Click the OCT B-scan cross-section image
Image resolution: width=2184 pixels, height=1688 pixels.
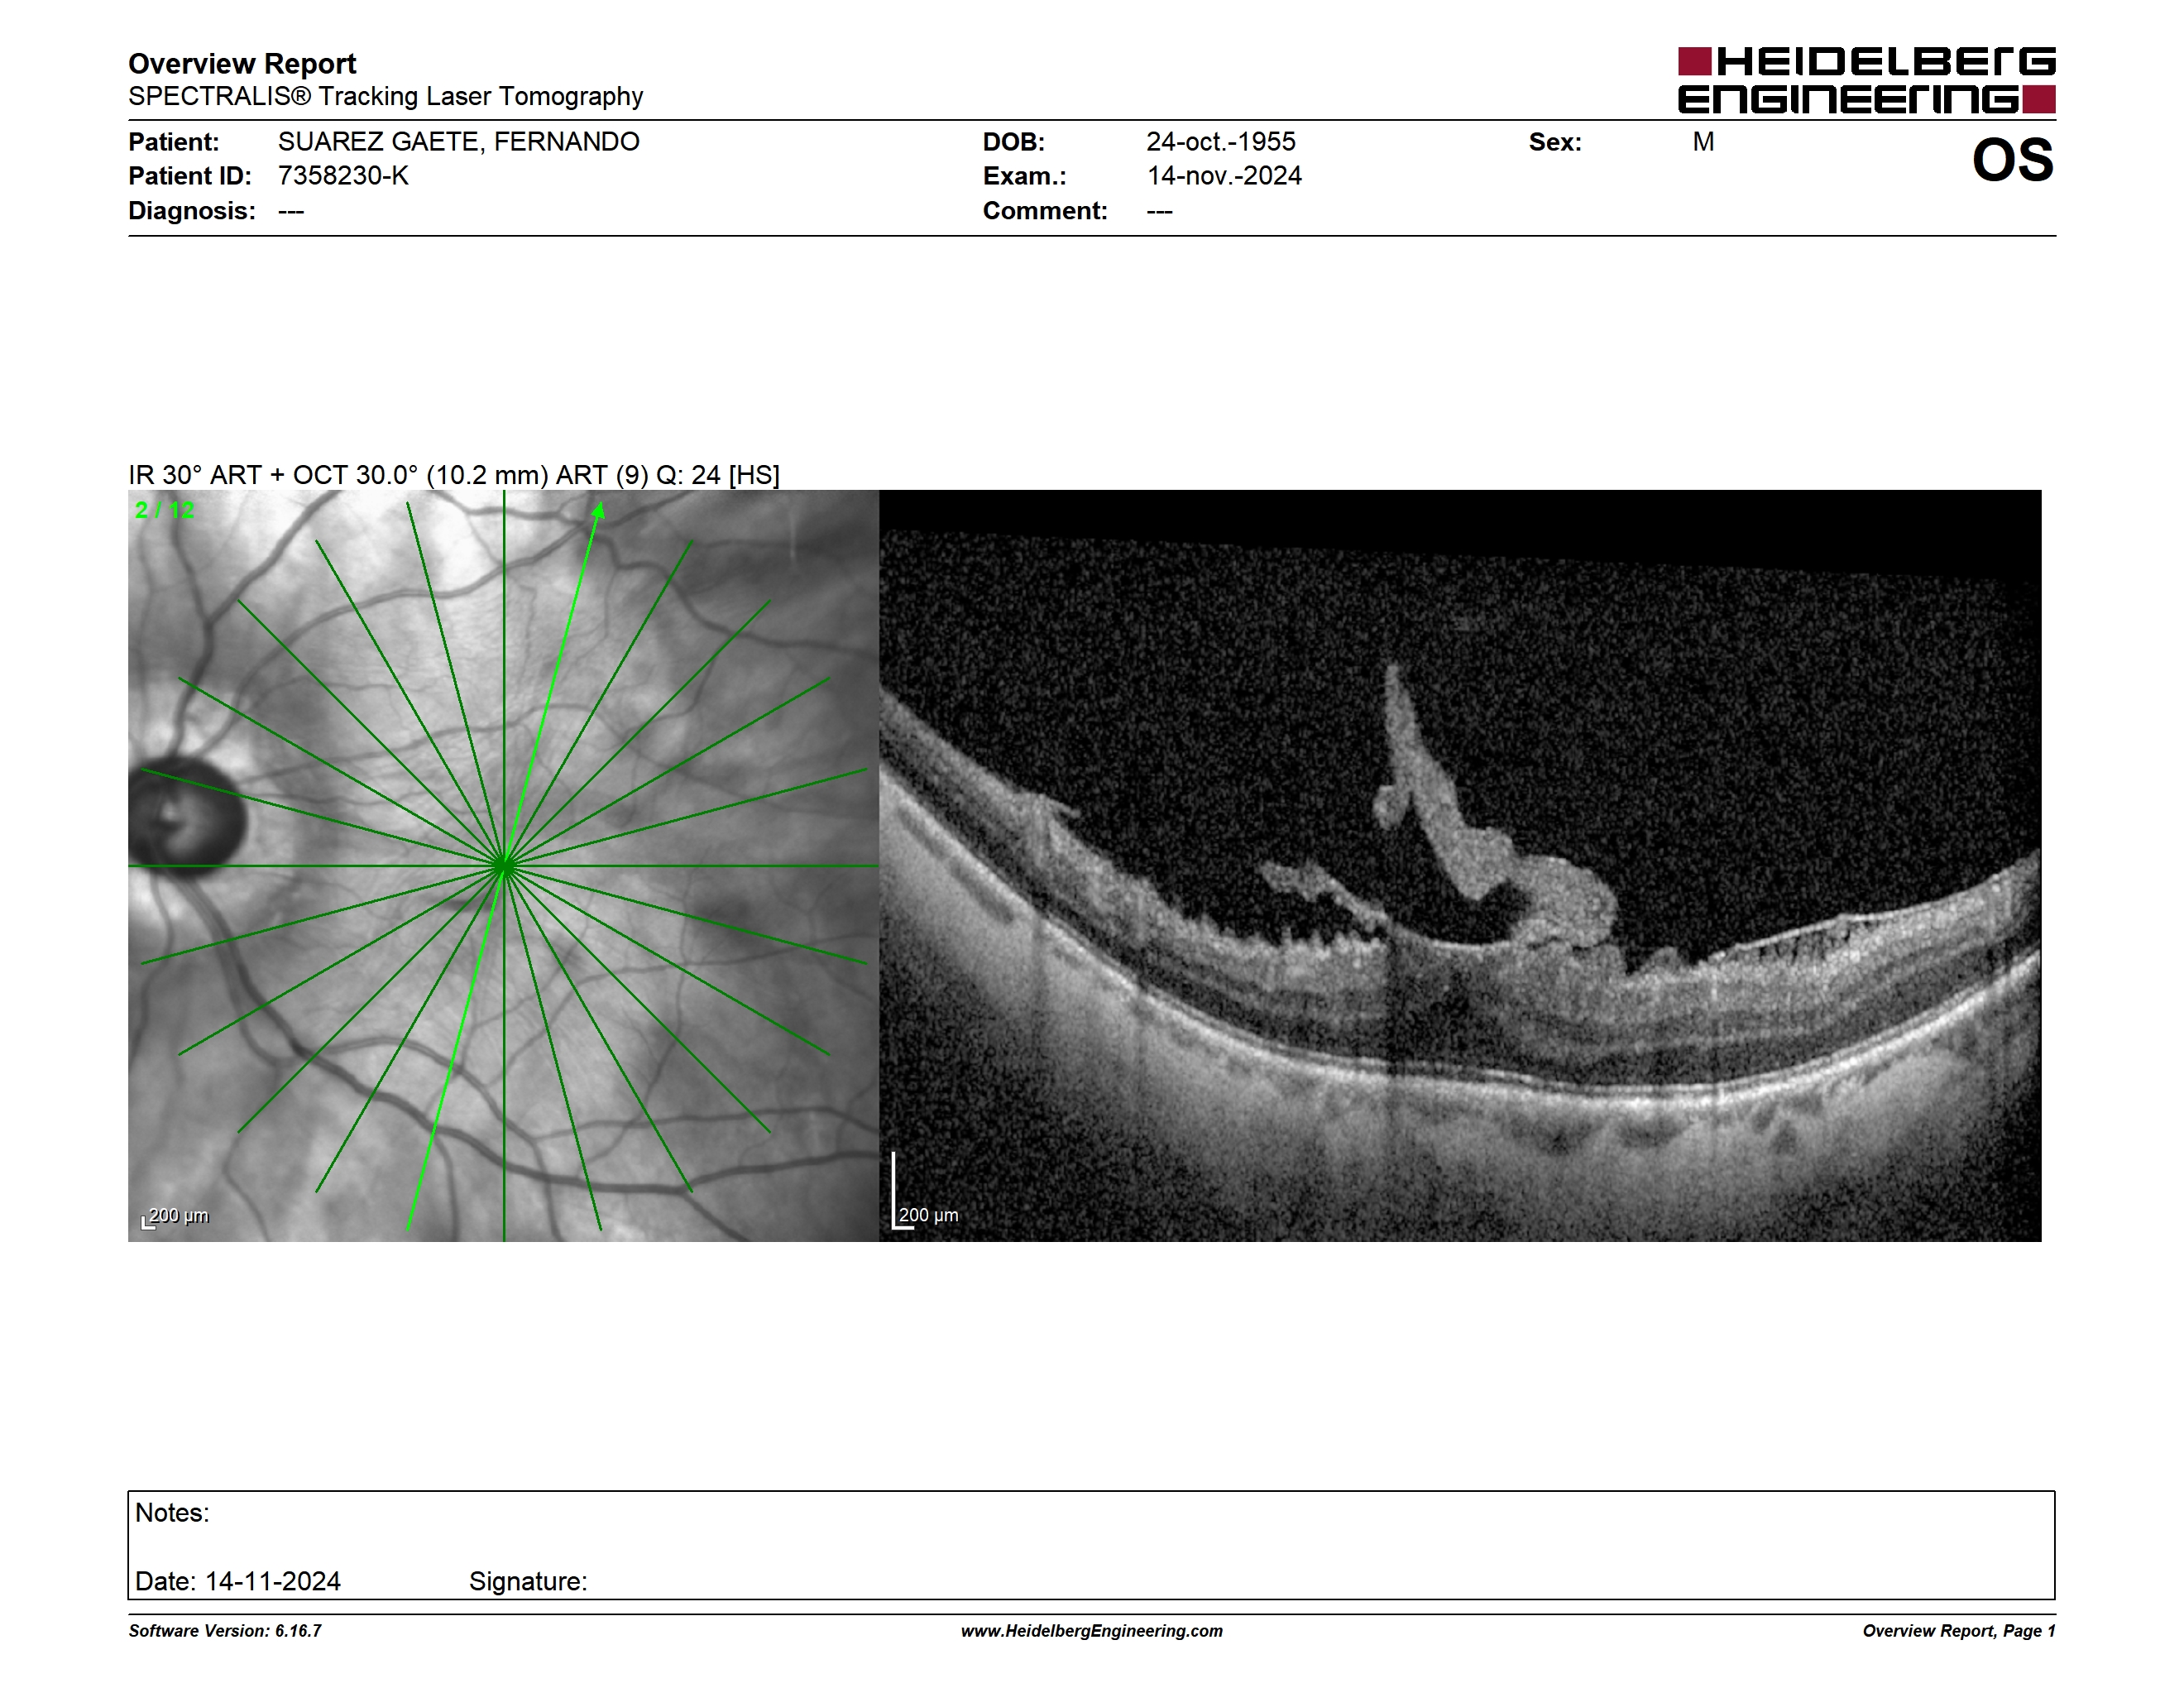tap(1460, 866)
